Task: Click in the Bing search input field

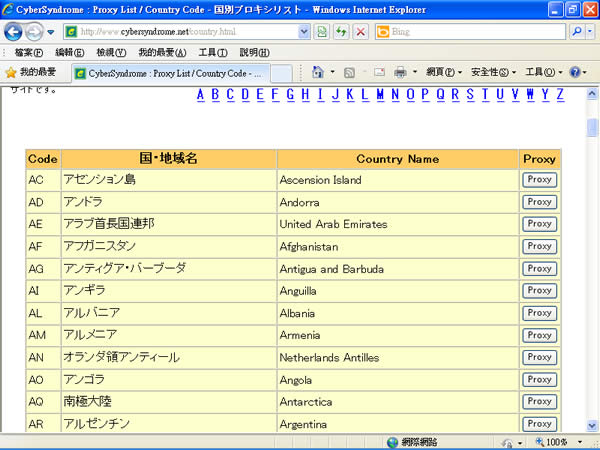Action: (x=470, y=31)
